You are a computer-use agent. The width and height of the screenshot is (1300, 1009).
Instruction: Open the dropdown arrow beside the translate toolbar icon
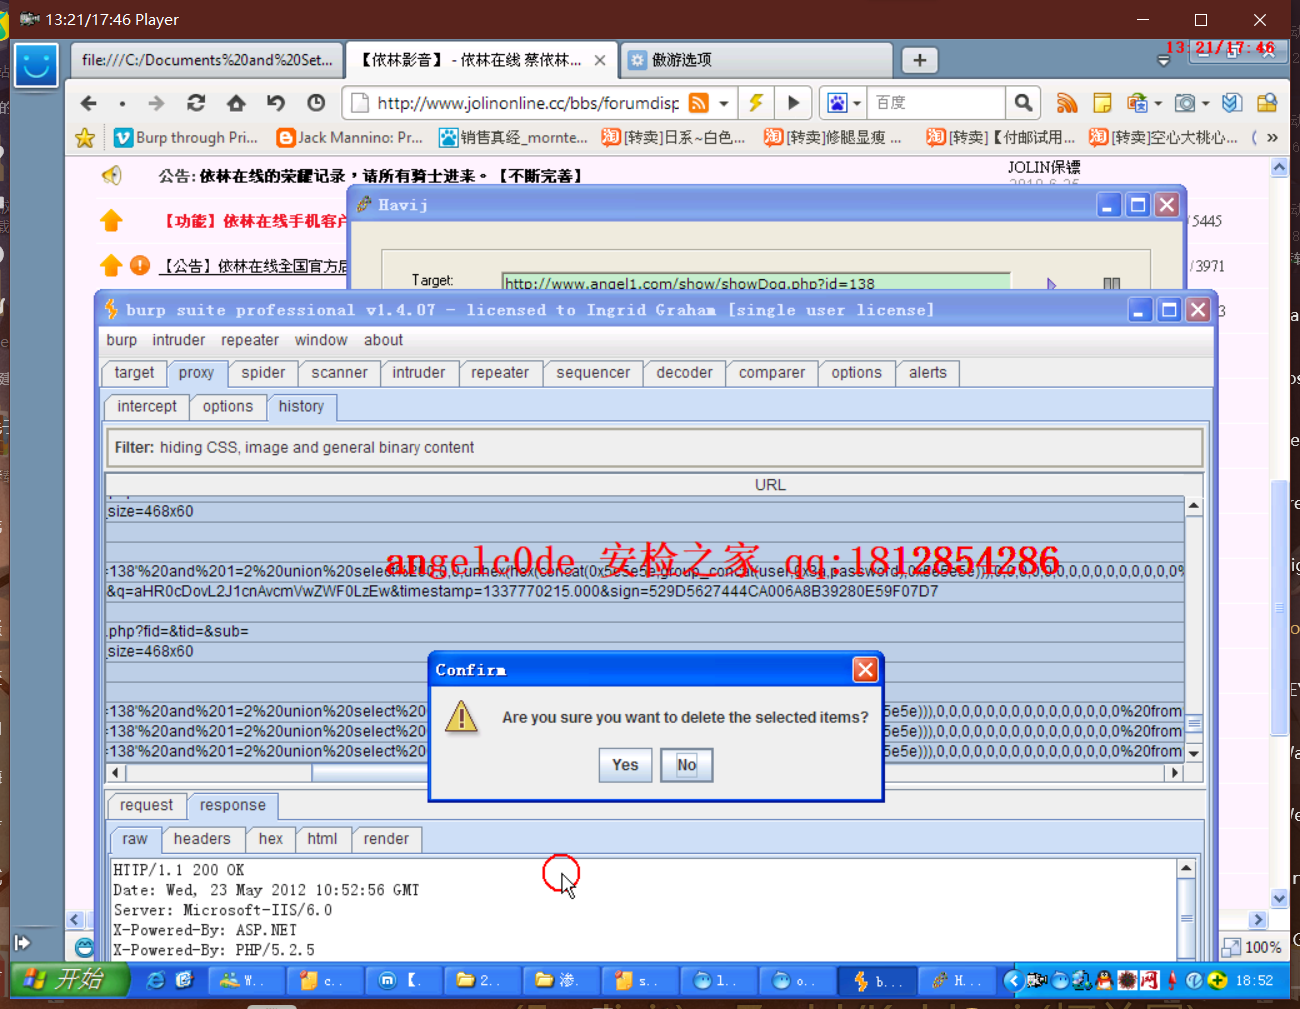coord(1158,103)
